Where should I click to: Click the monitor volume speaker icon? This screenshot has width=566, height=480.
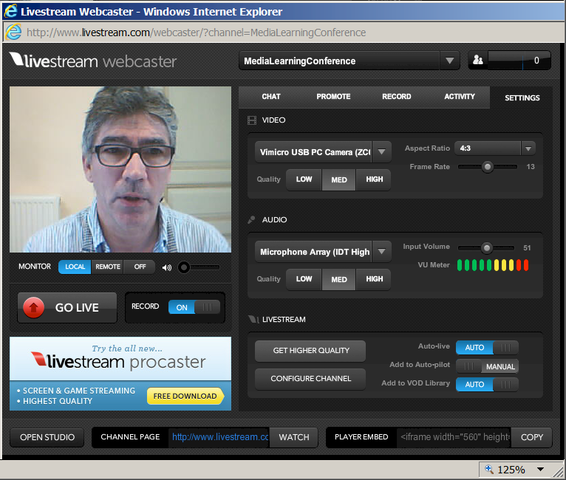167,267
